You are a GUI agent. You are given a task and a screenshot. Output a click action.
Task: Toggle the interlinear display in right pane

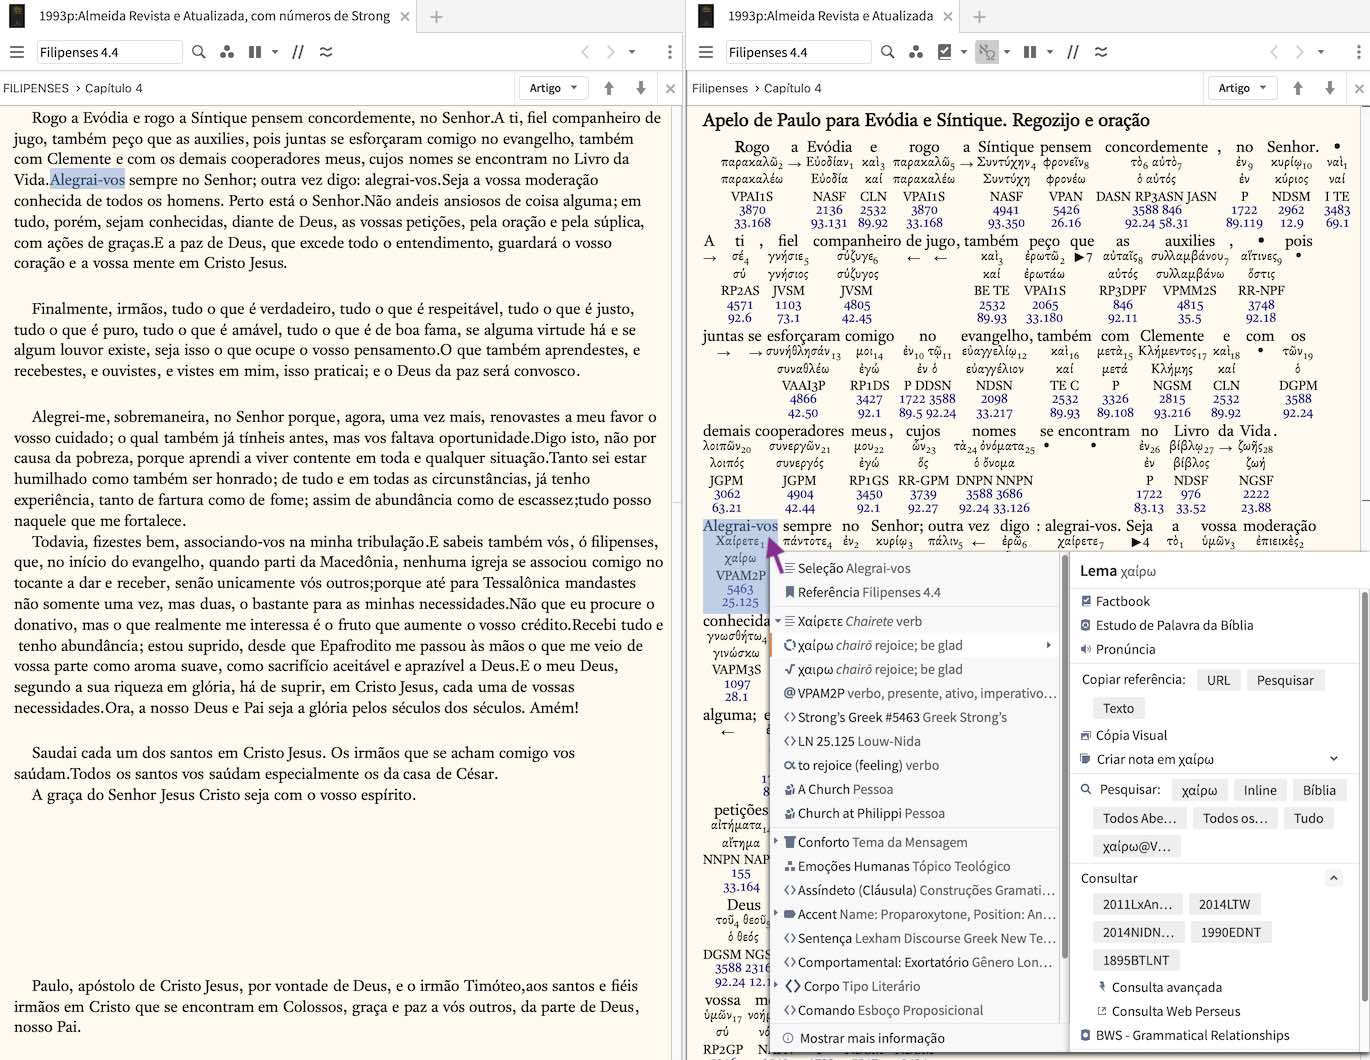[987, 52]
